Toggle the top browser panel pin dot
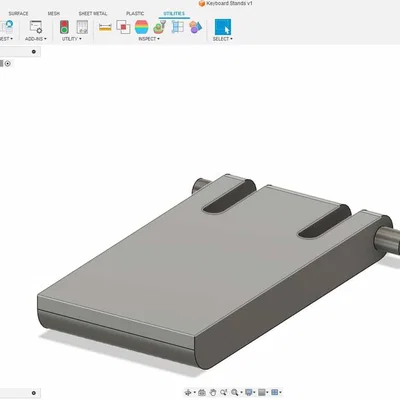The height and width of the screenshot is (400, 400). (x=34, y=52)
